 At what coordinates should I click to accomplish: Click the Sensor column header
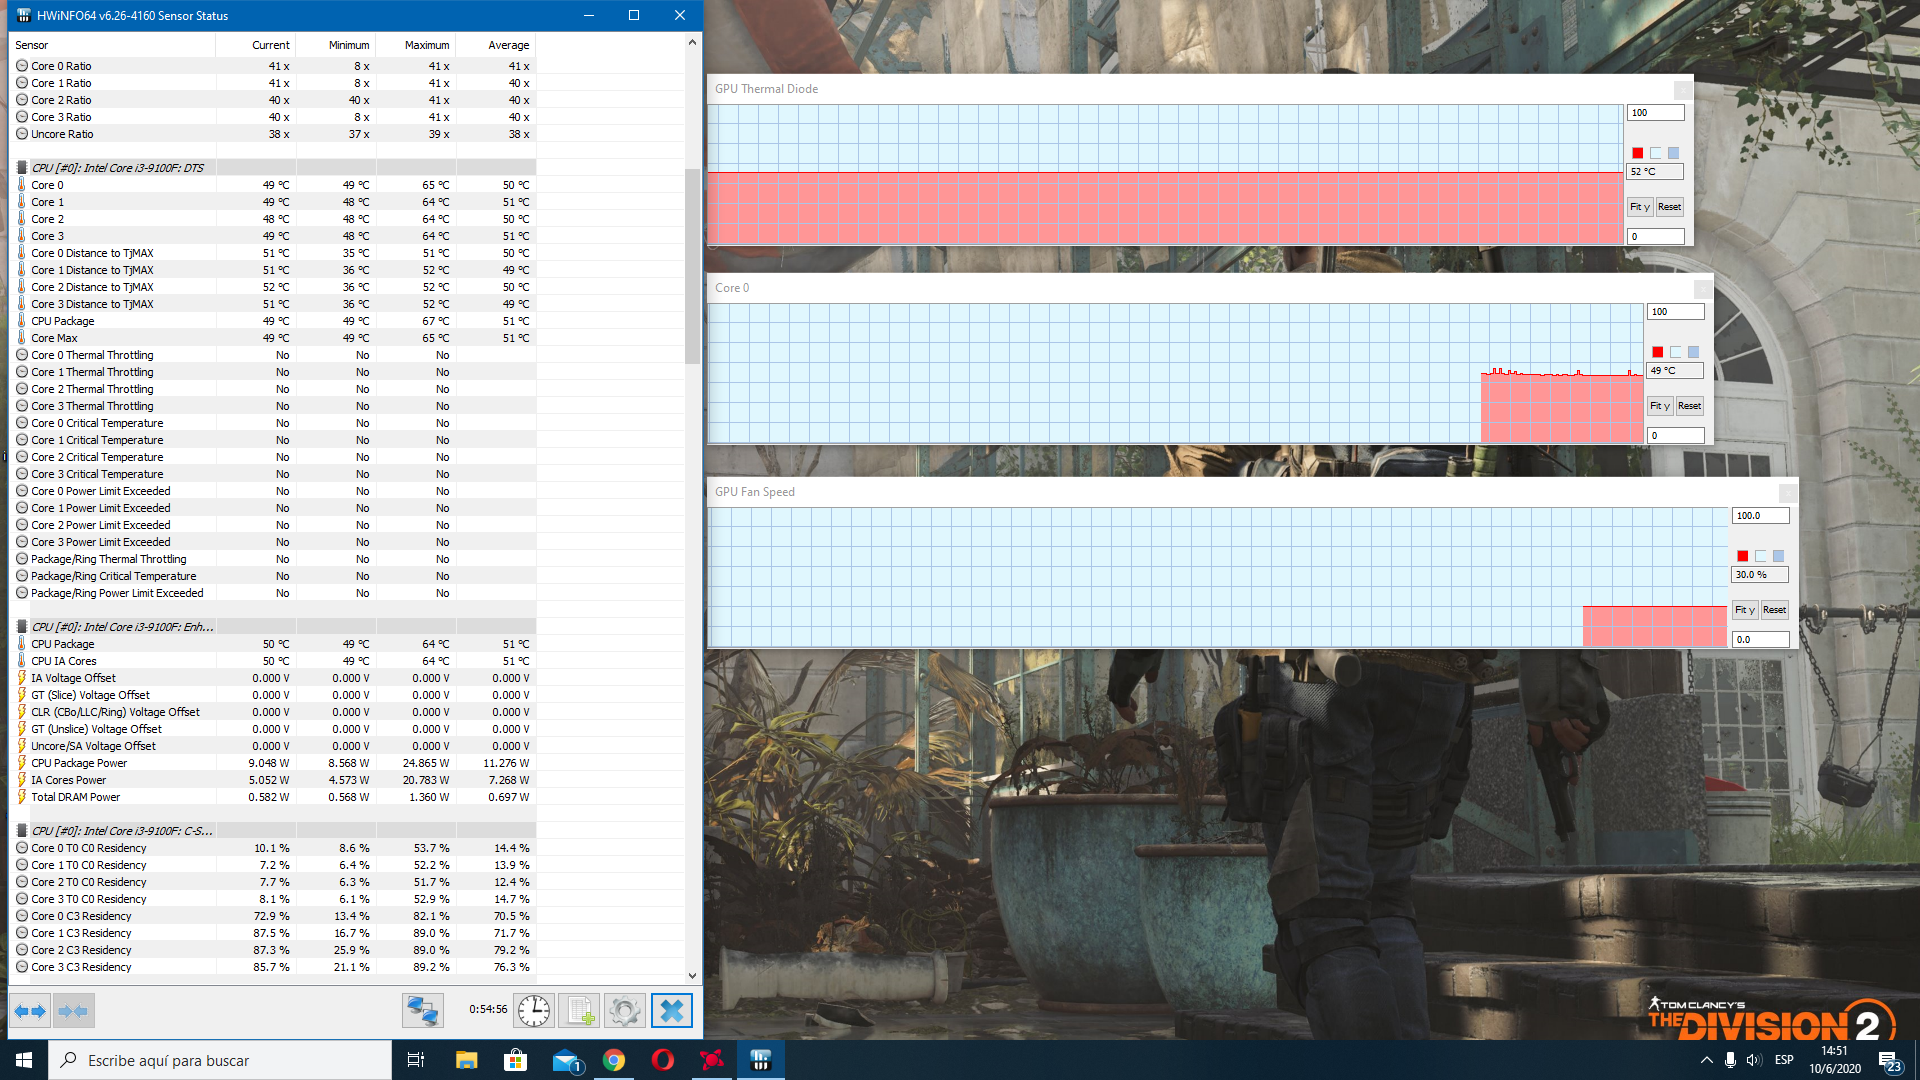click(x=112, y=45)
